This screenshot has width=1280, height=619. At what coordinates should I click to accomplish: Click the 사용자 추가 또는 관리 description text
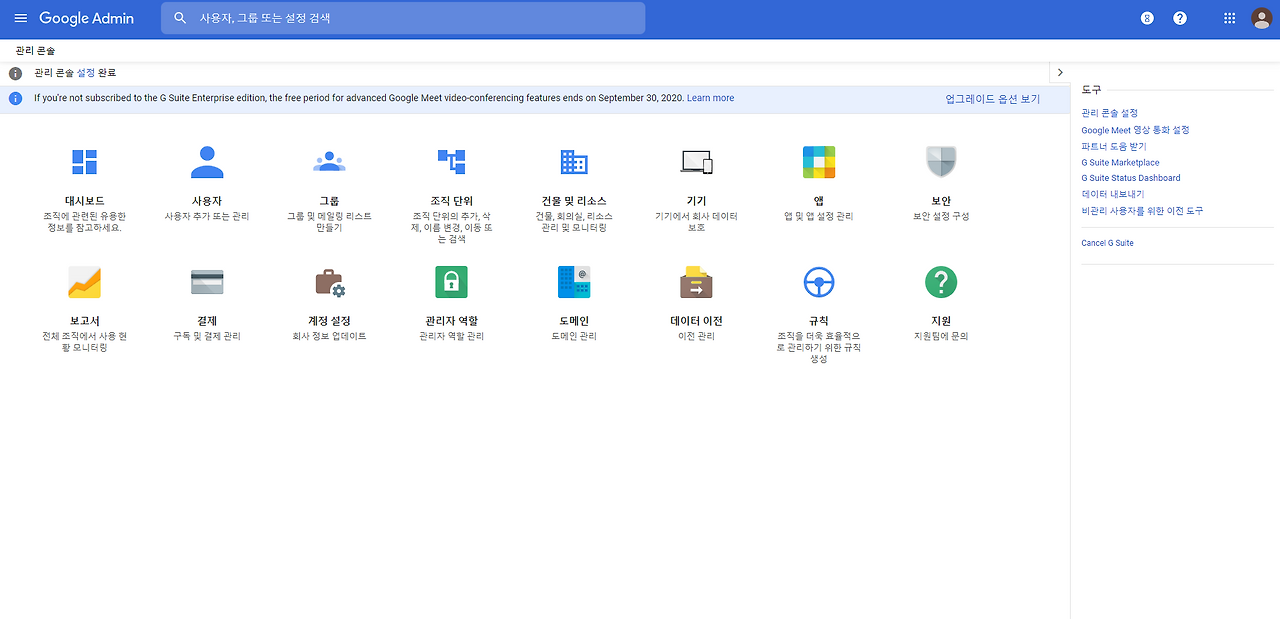tap(207, 216)
